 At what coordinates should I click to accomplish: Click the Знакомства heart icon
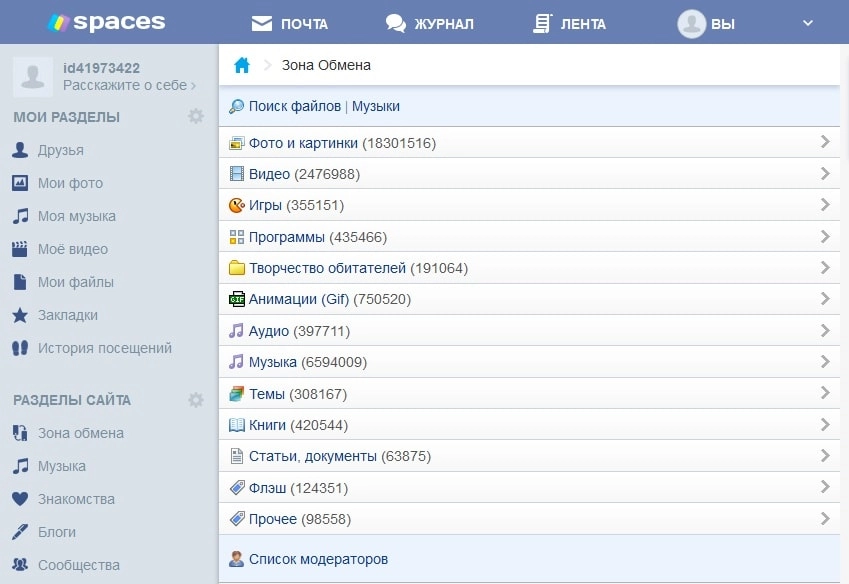coord(19,499)
